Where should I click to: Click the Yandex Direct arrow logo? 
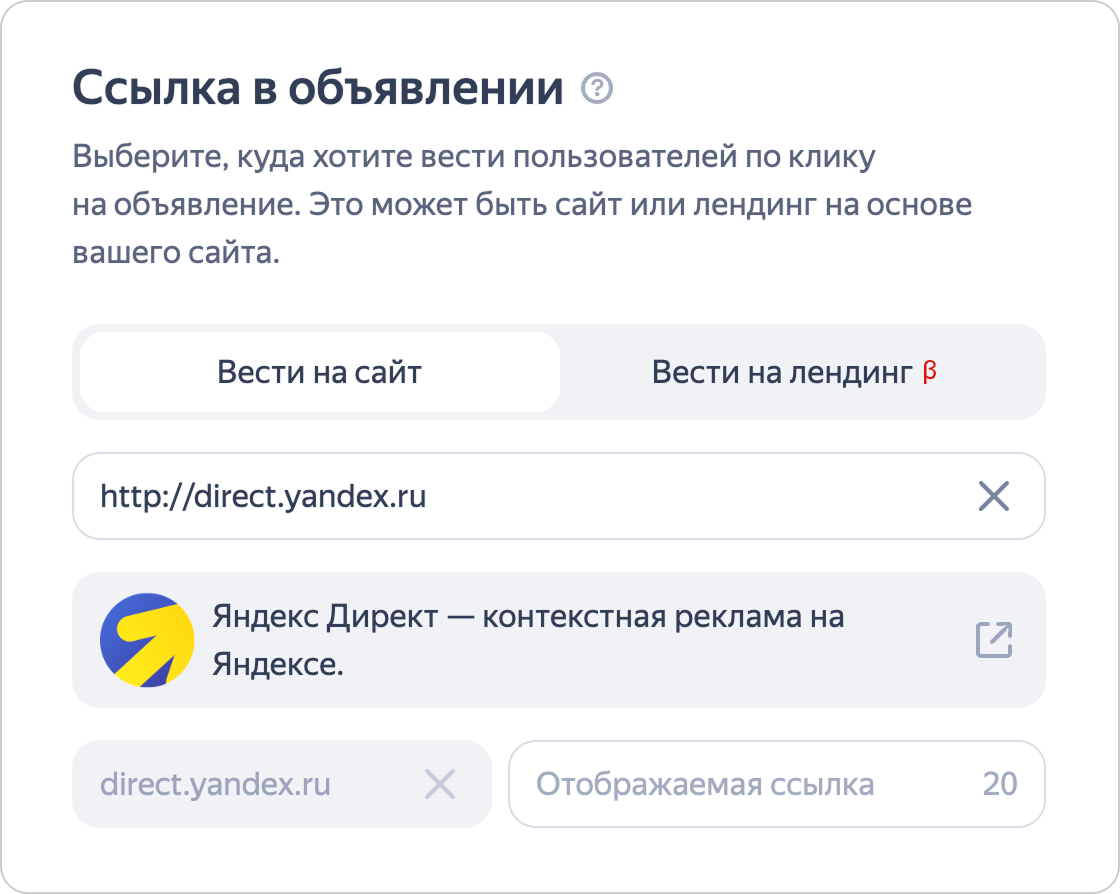(x=147, y=640)
